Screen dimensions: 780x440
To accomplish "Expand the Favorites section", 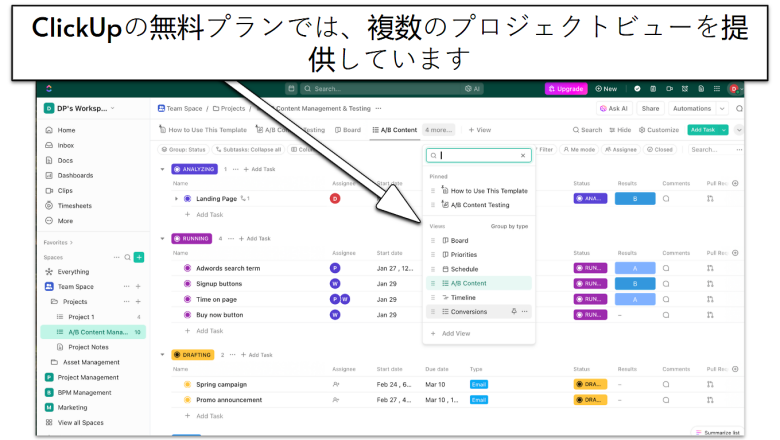I will point(58,243).
